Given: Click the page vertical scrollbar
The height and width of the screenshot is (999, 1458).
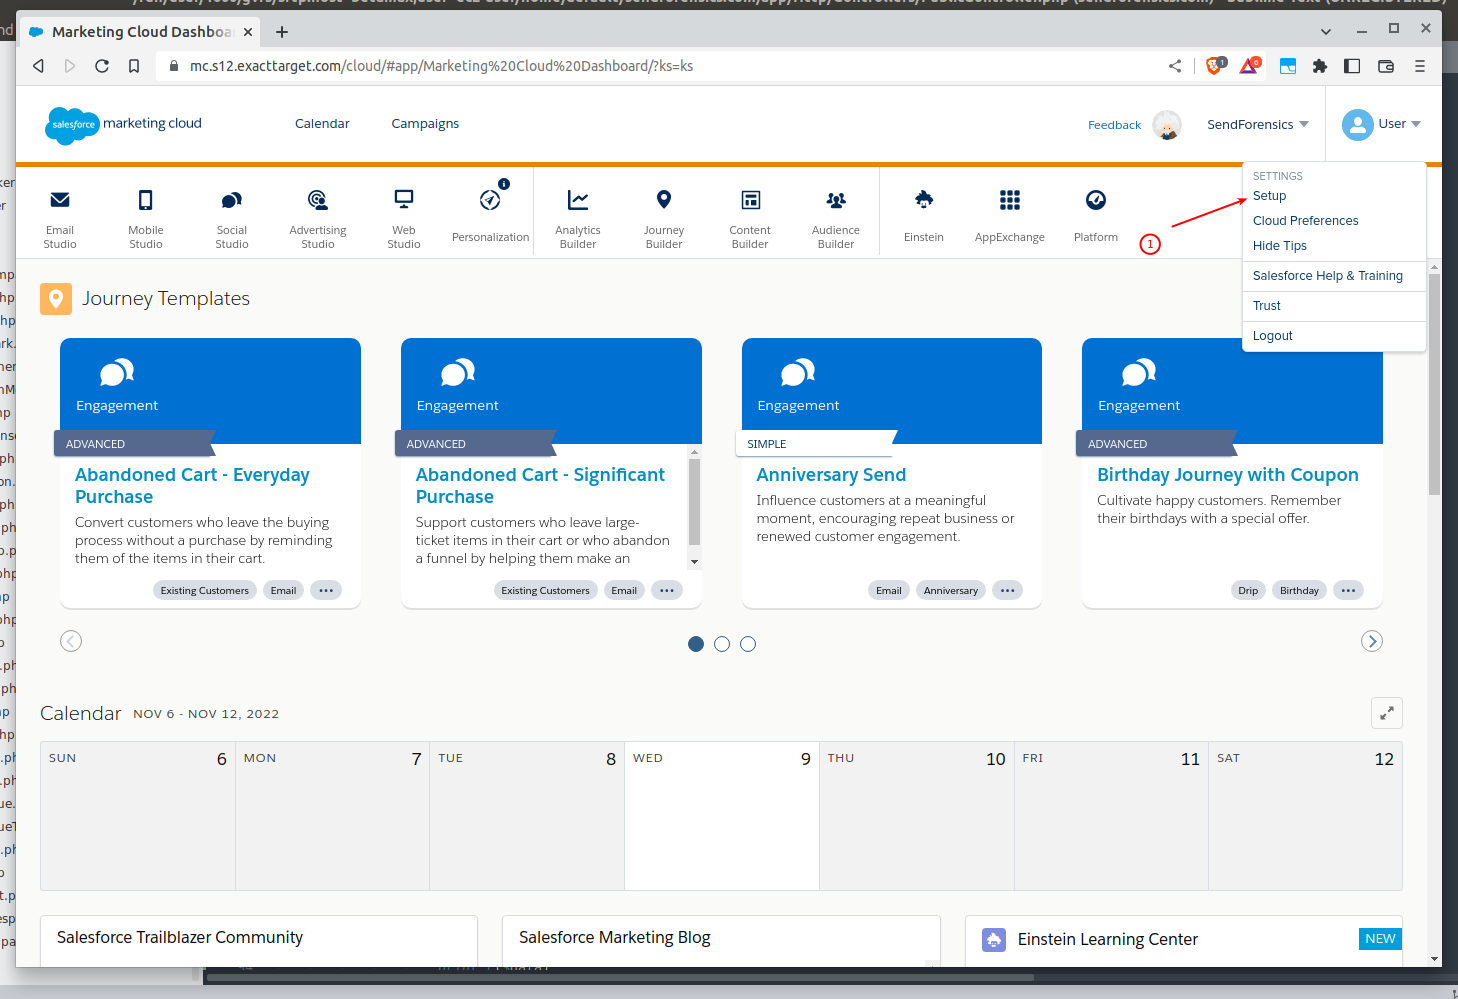Looking at the screenshot, I should tap(1434, 384).
